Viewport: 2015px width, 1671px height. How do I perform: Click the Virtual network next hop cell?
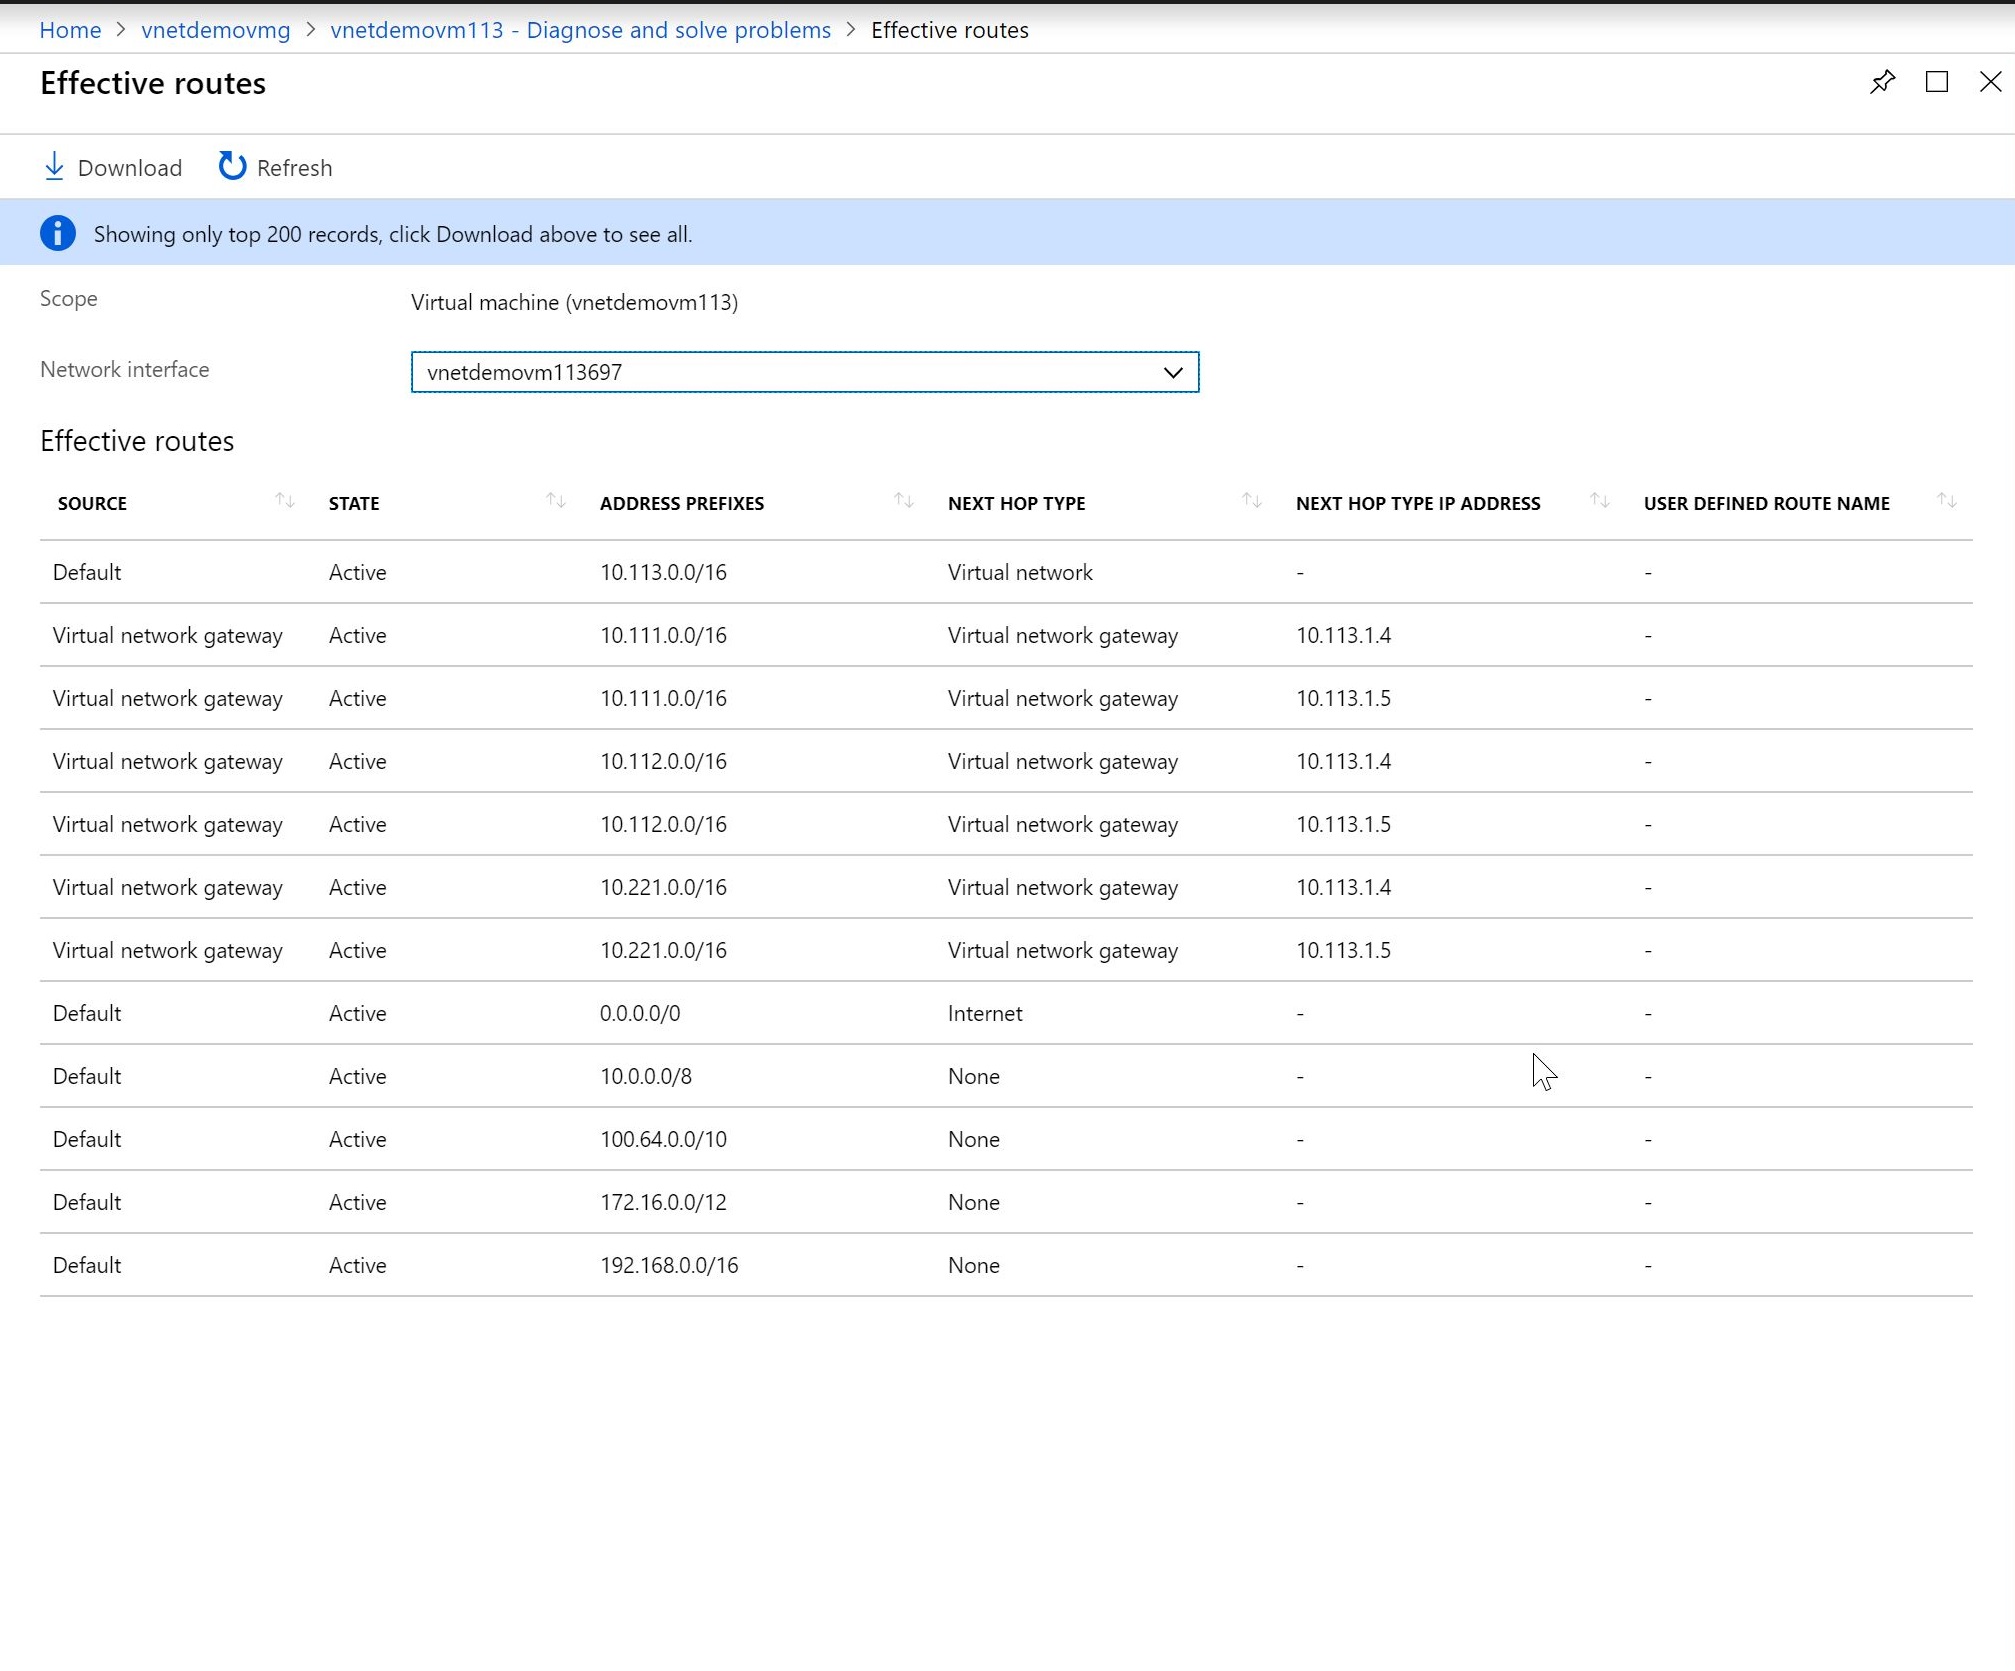pos(1020,572)
